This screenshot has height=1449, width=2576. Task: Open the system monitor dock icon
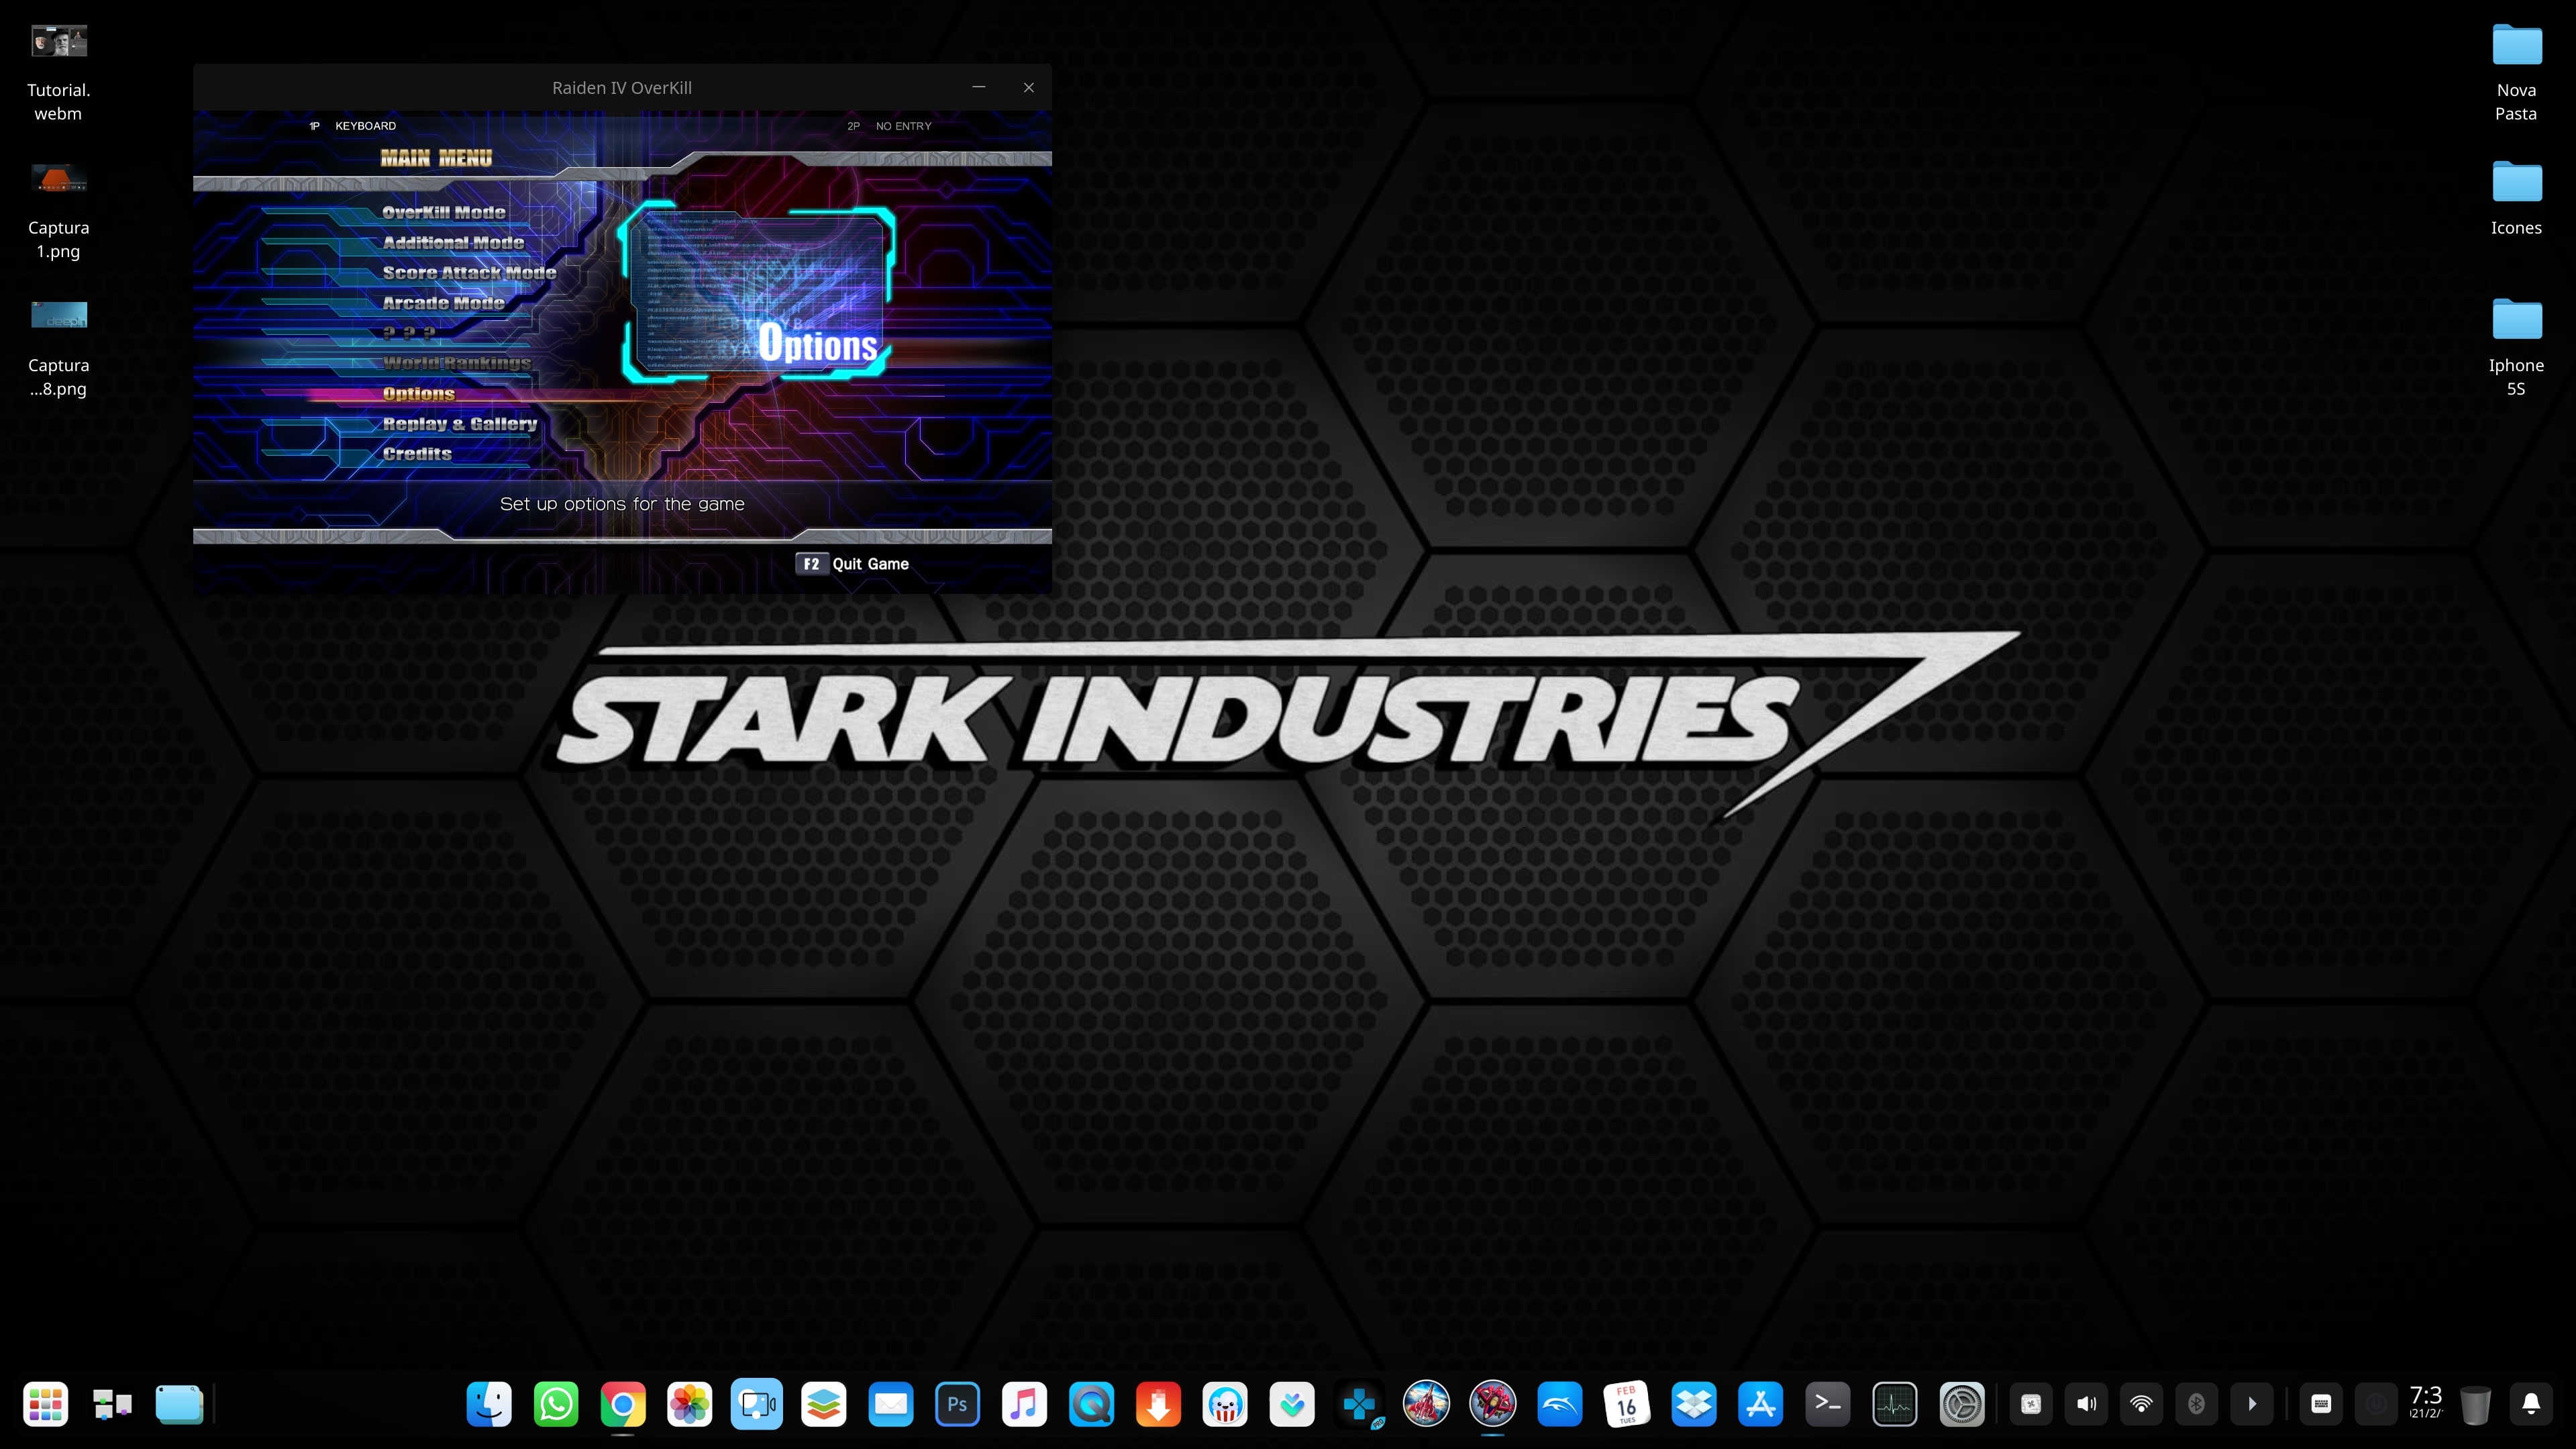click(1894, 1403)
